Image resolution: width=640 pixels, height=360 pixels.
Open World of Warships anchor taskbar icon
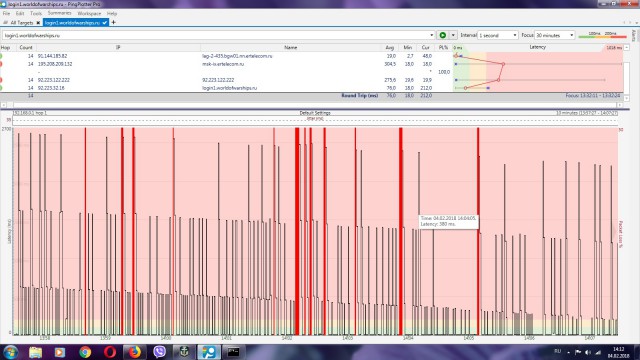[x=184, y=352]
